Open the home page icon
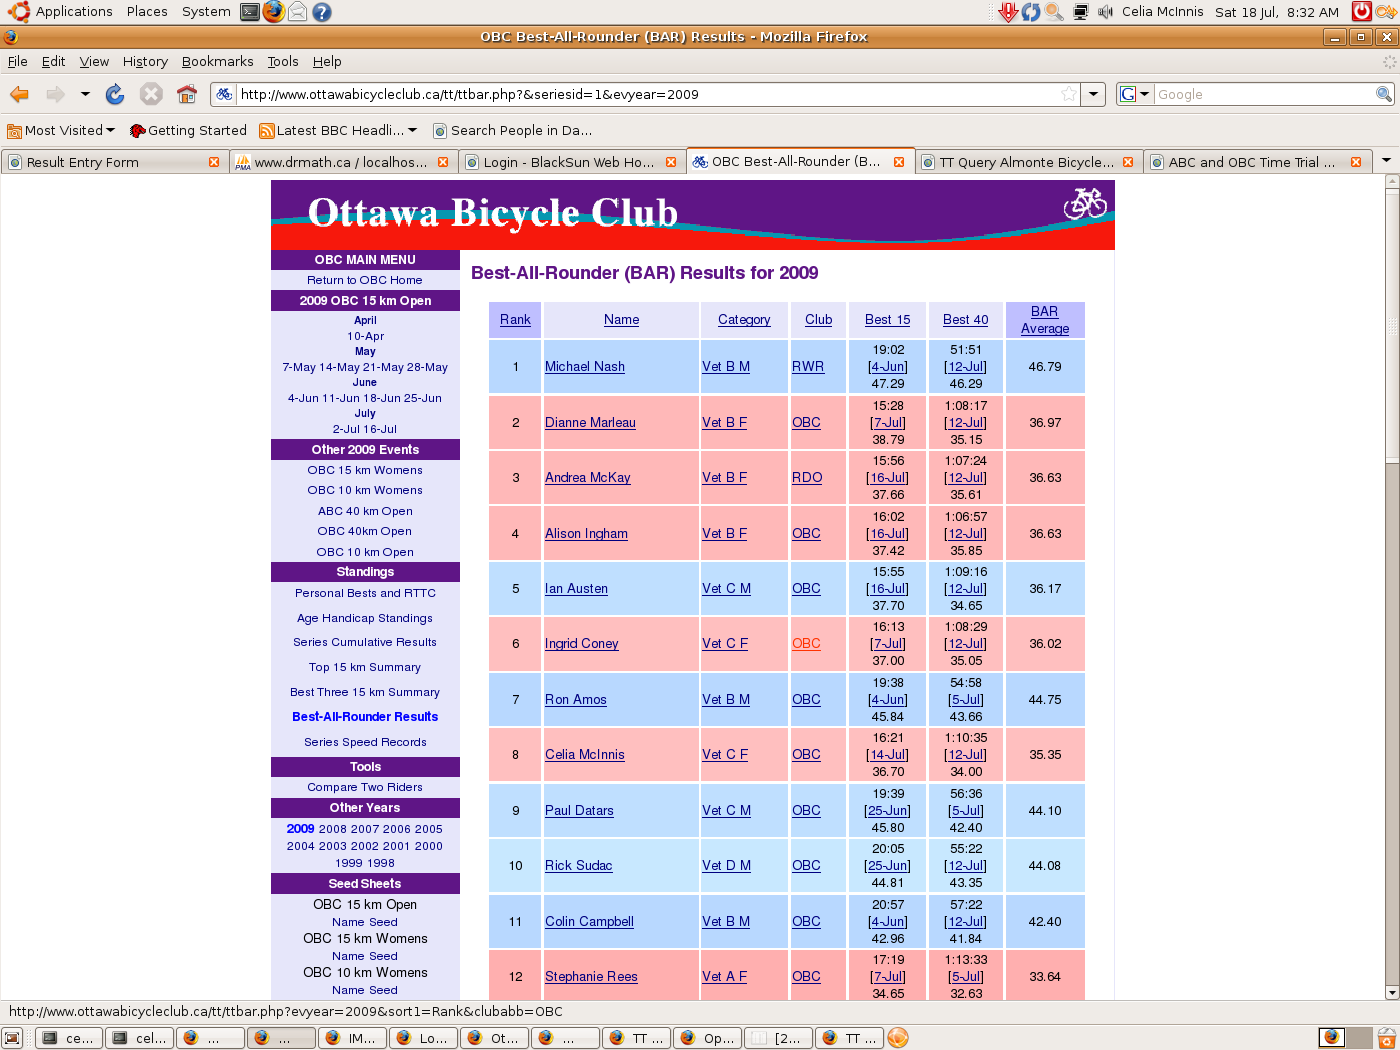Image resolution: width=1400 pixels, height=1050 pixels. click(187, 94)
